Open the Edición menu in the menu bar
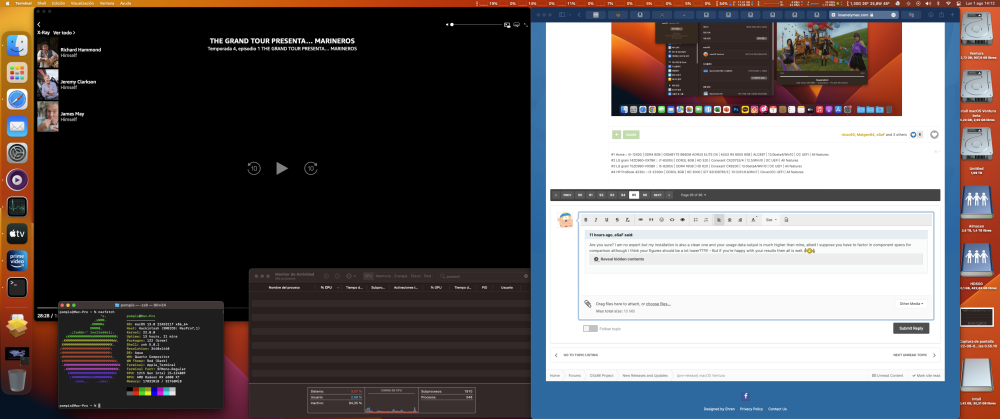This screenshot has width=1000, height=419. click(x=58, y=3)
